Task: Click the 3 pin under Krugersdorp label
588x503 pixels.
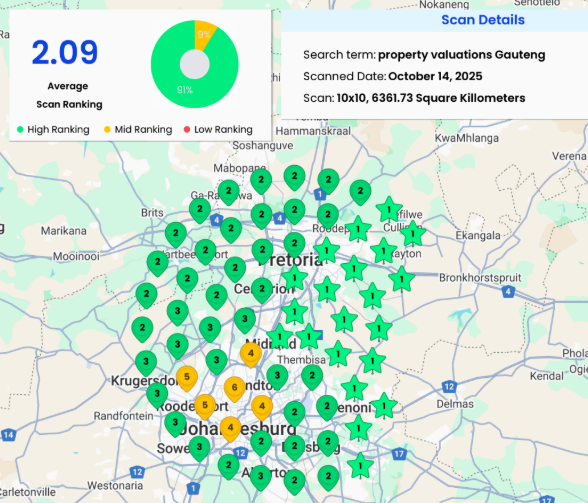Action: click(x=157, y=395)
